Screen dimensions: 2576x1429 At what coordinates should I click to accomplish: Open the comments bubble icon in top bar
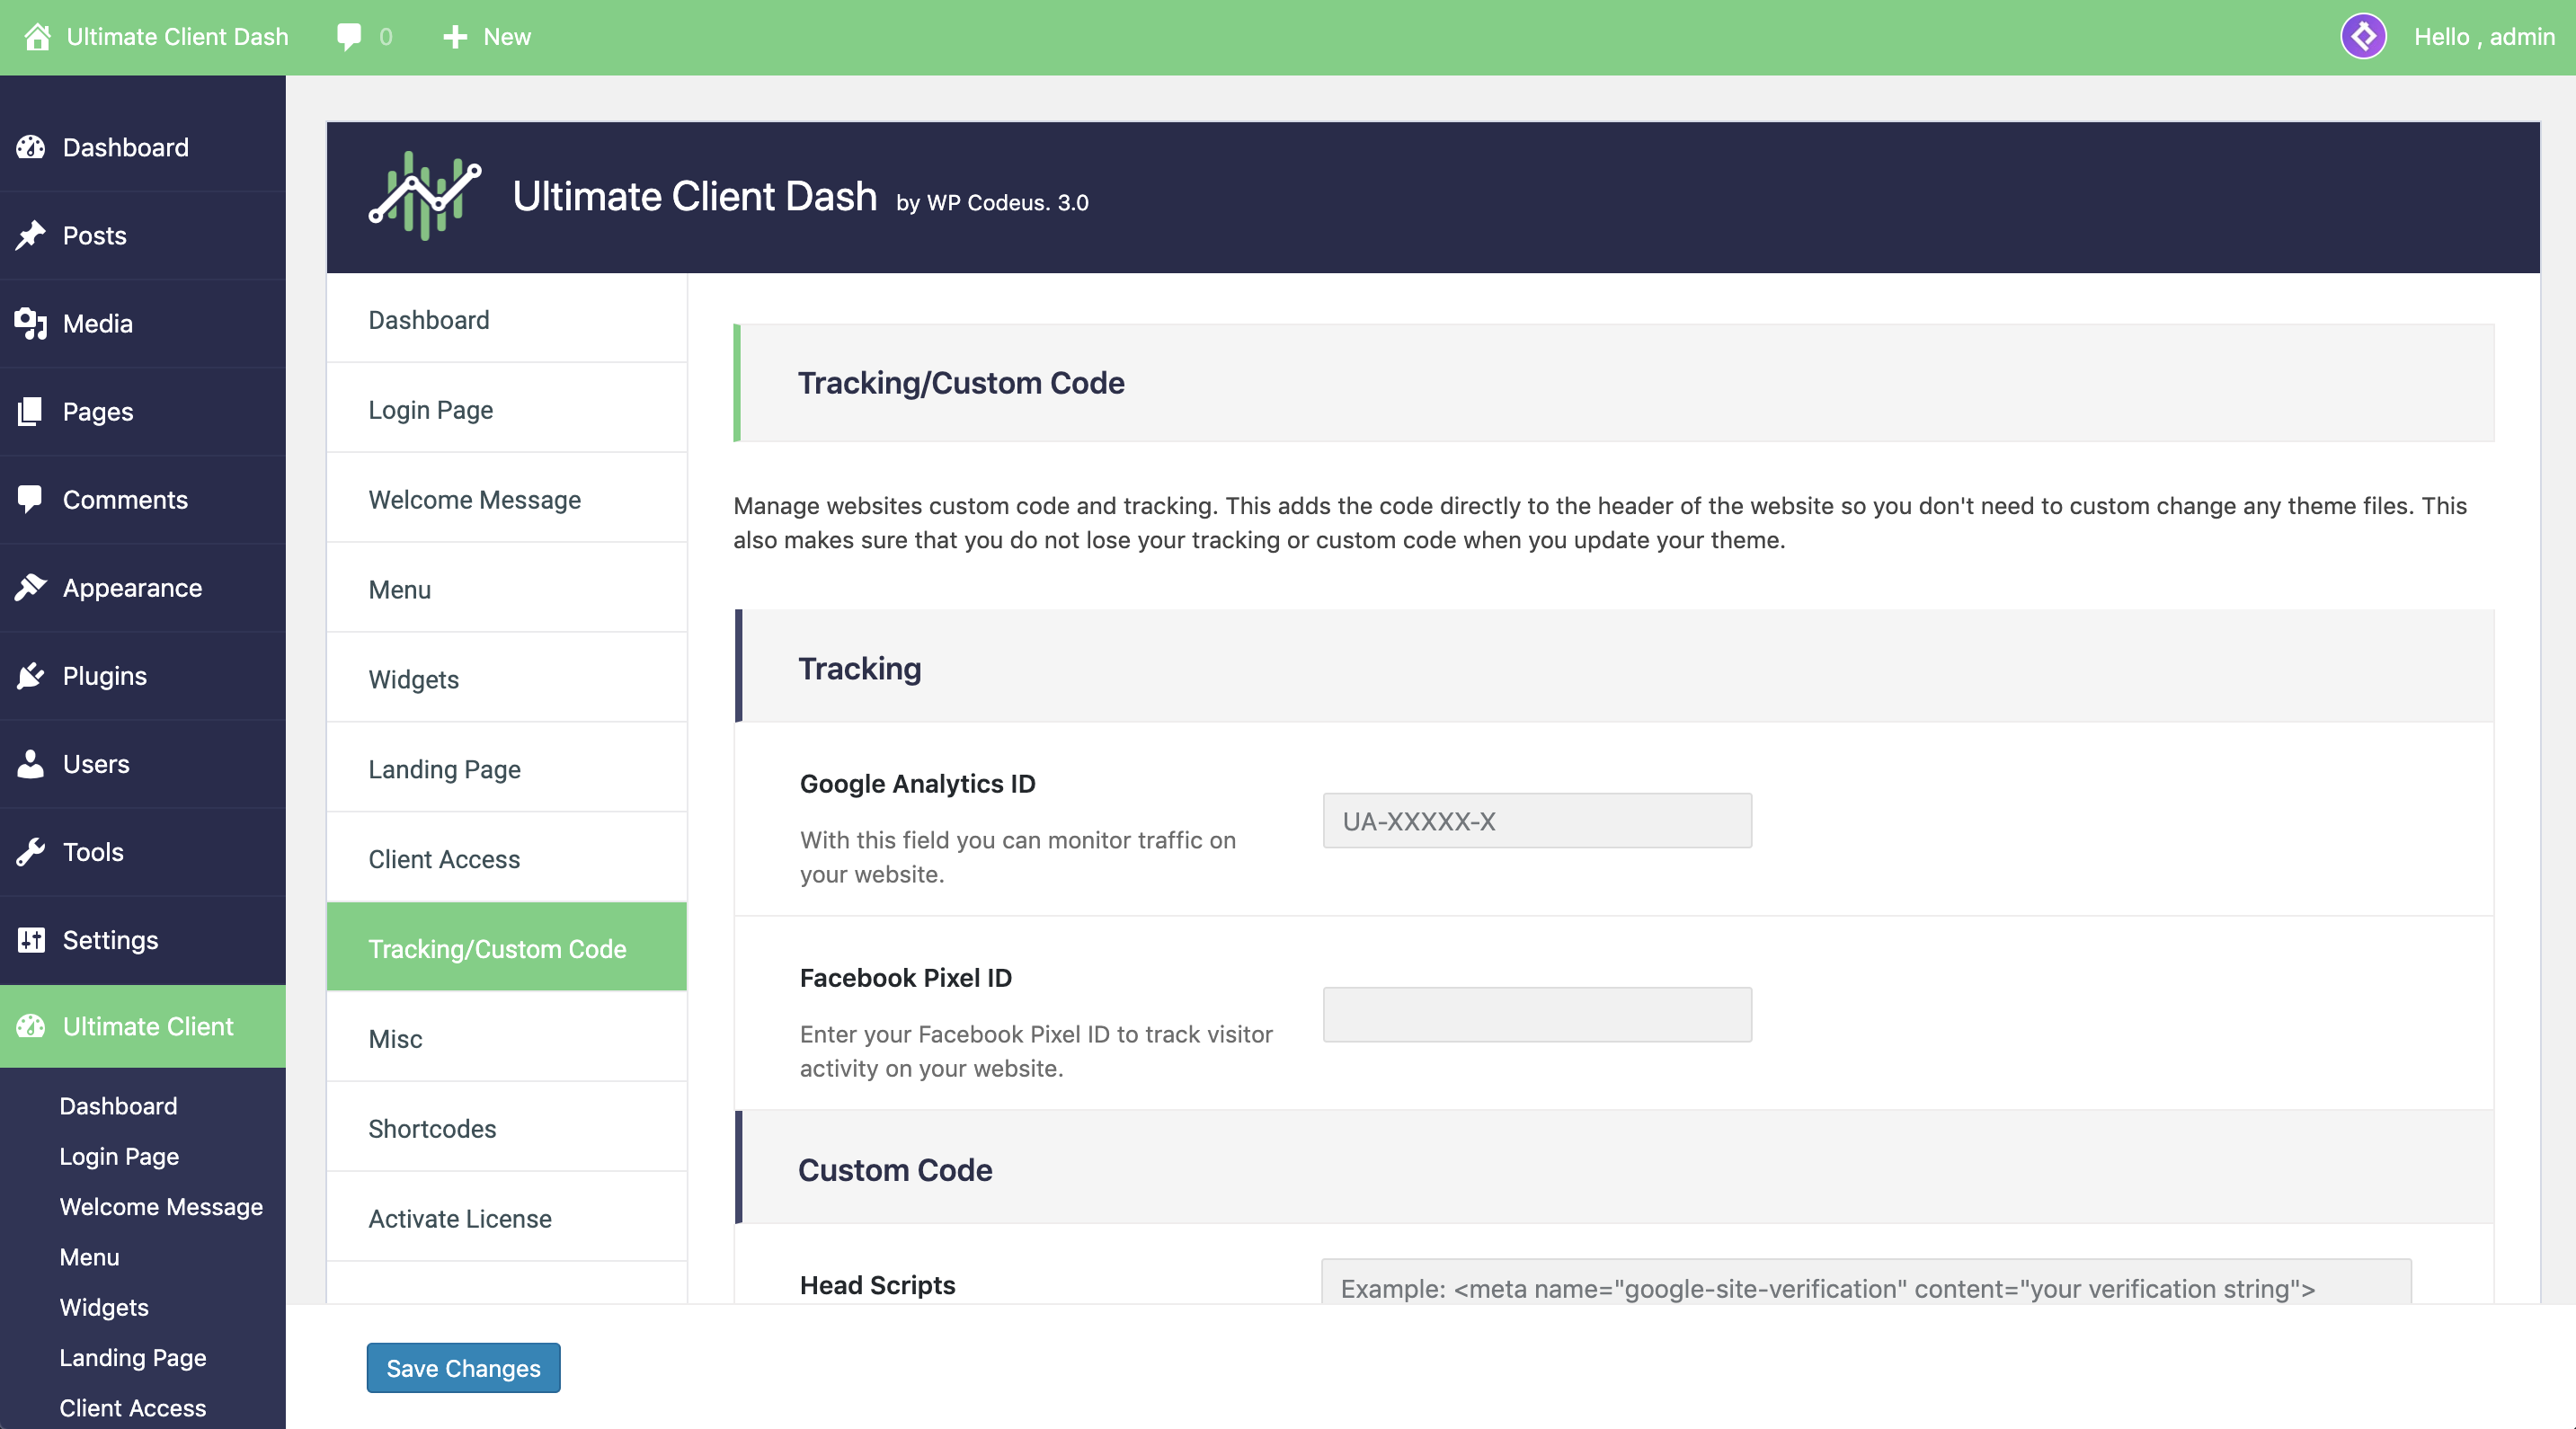[x=349, y=37]
